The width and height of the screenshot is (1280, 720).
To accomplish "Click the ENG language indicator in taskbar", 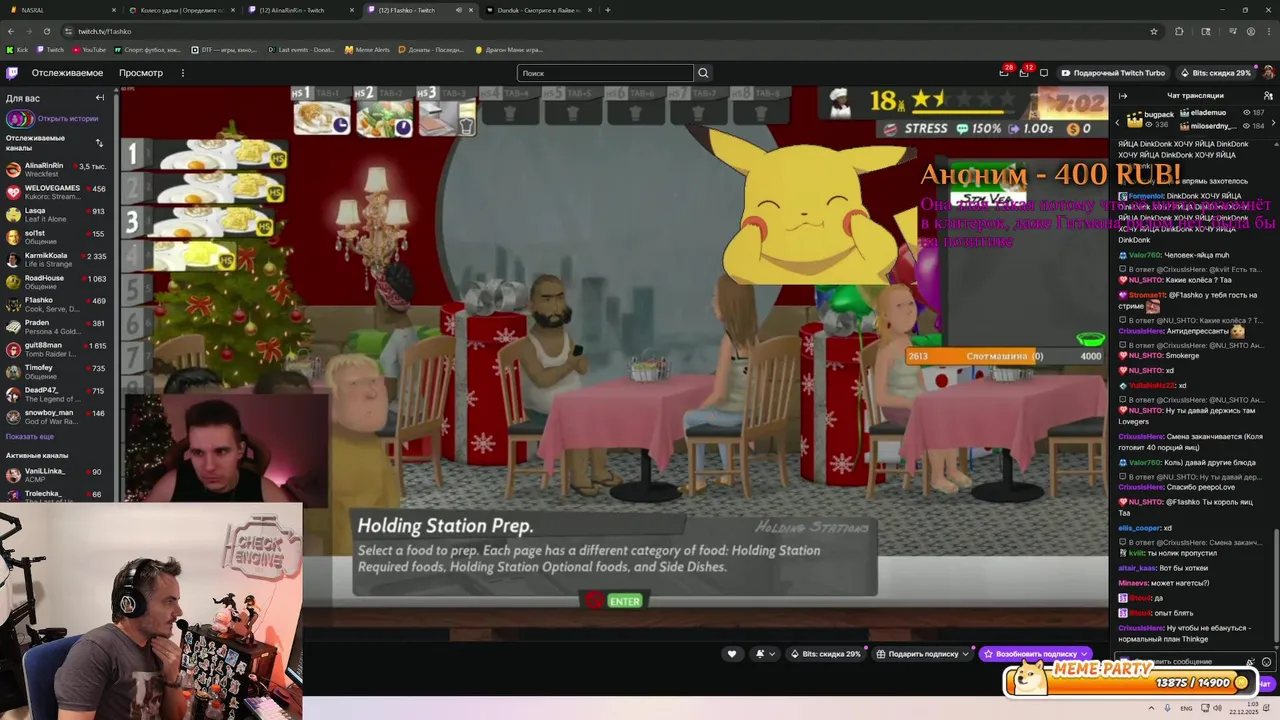I will pos(1187,708).
